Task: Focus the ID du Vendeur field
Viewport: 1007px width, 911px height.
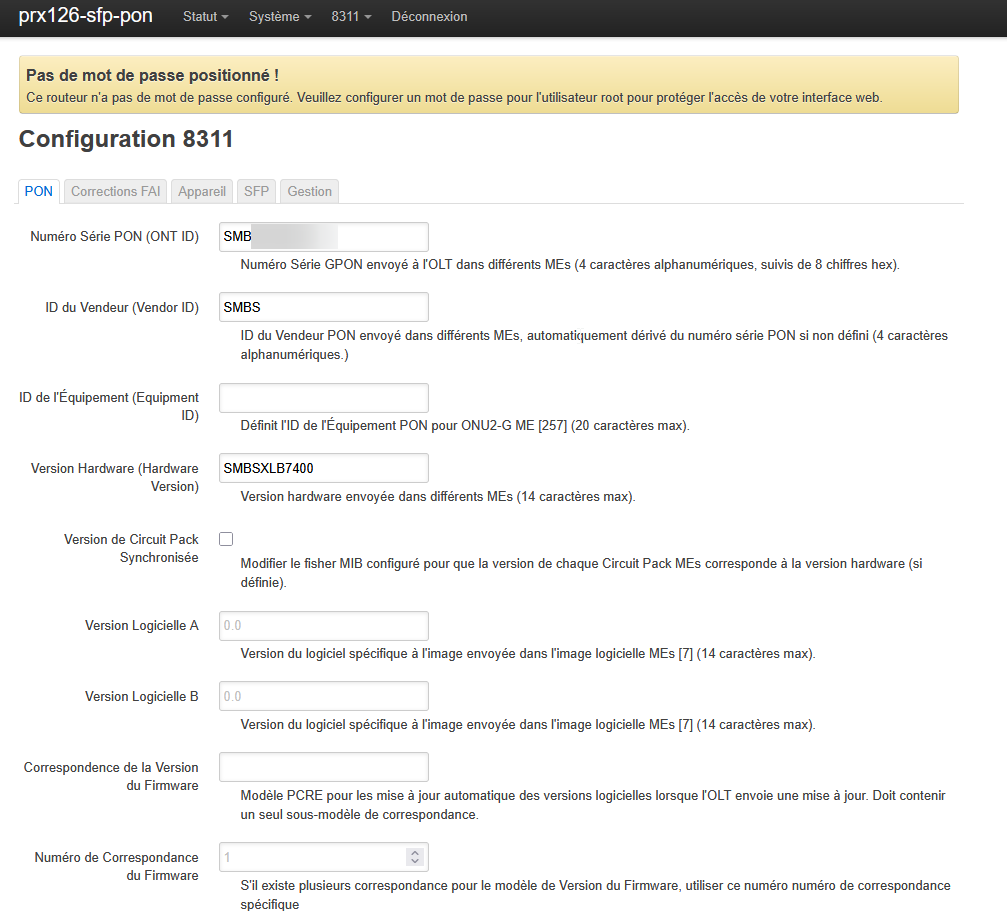Action: coord(323,307)
